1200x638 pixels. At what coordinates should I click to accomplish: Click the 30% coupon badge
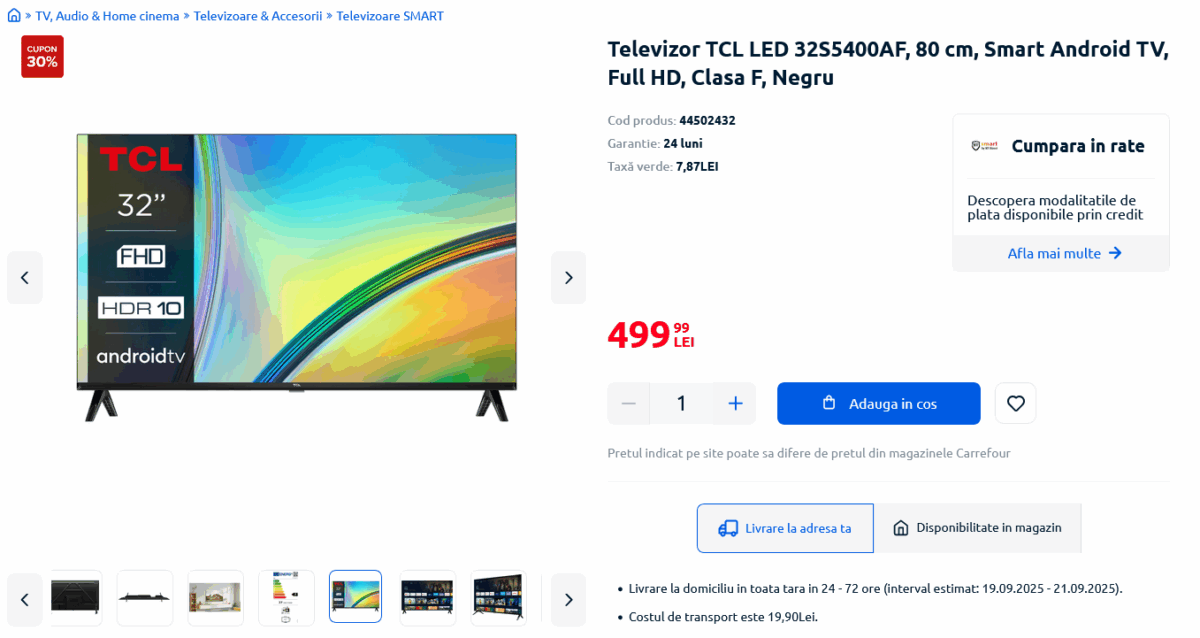pos(42,56)
